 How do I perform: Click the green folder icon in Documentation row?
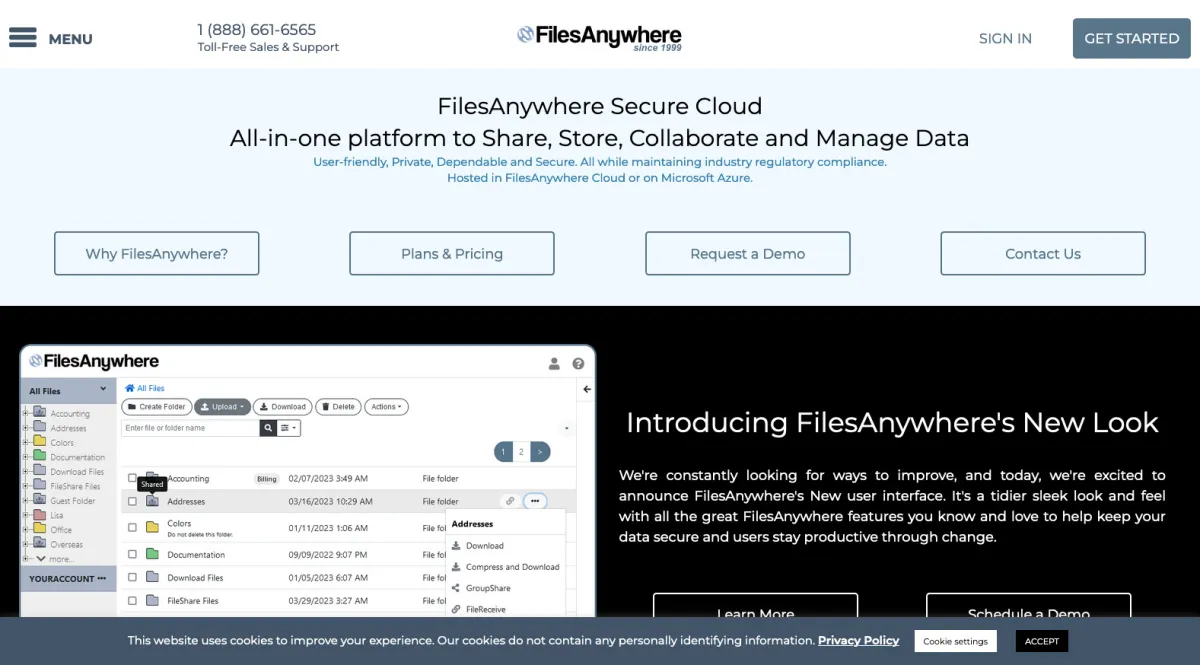[x=152, y=554]
